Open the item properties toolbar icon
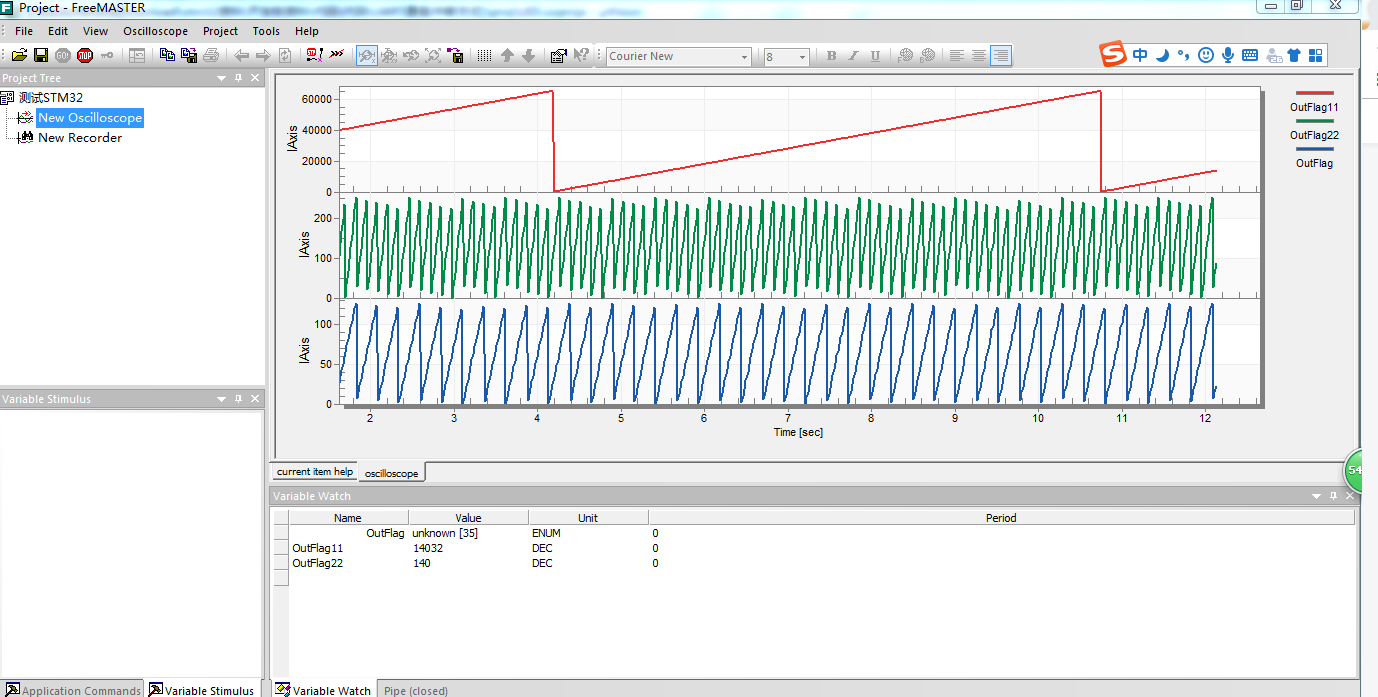Image resolution: width=1378 pixels, height=697 pixels. point(558,55)
